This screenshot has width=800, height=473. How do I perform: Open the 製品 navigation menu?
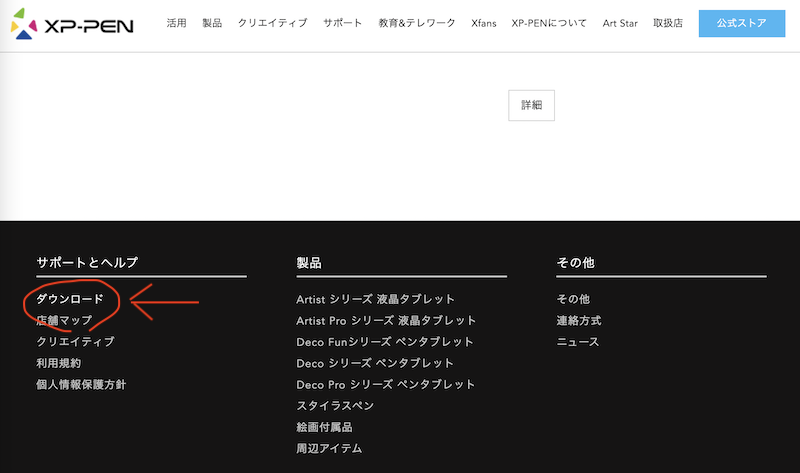click(212, 23)
